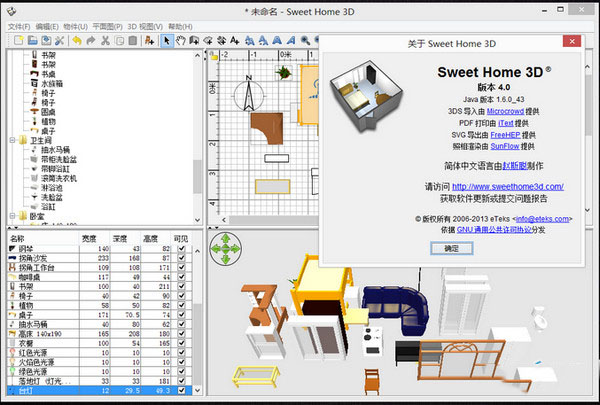Open the SunFlow link
600x405 pixels.
(505, 146)
